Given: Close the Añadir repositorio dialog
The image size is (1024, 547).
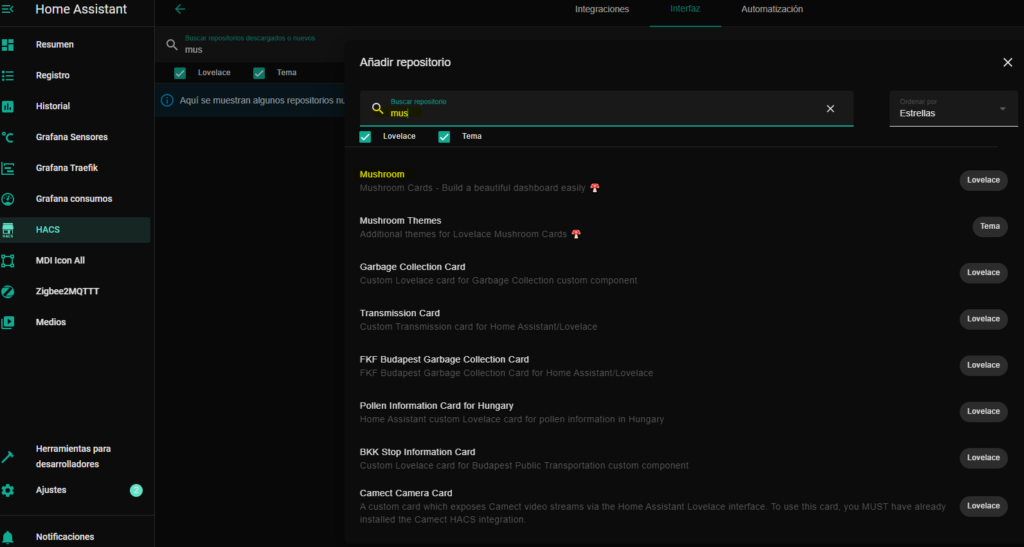Looking at the screenshot, I should pos(1008,62).
